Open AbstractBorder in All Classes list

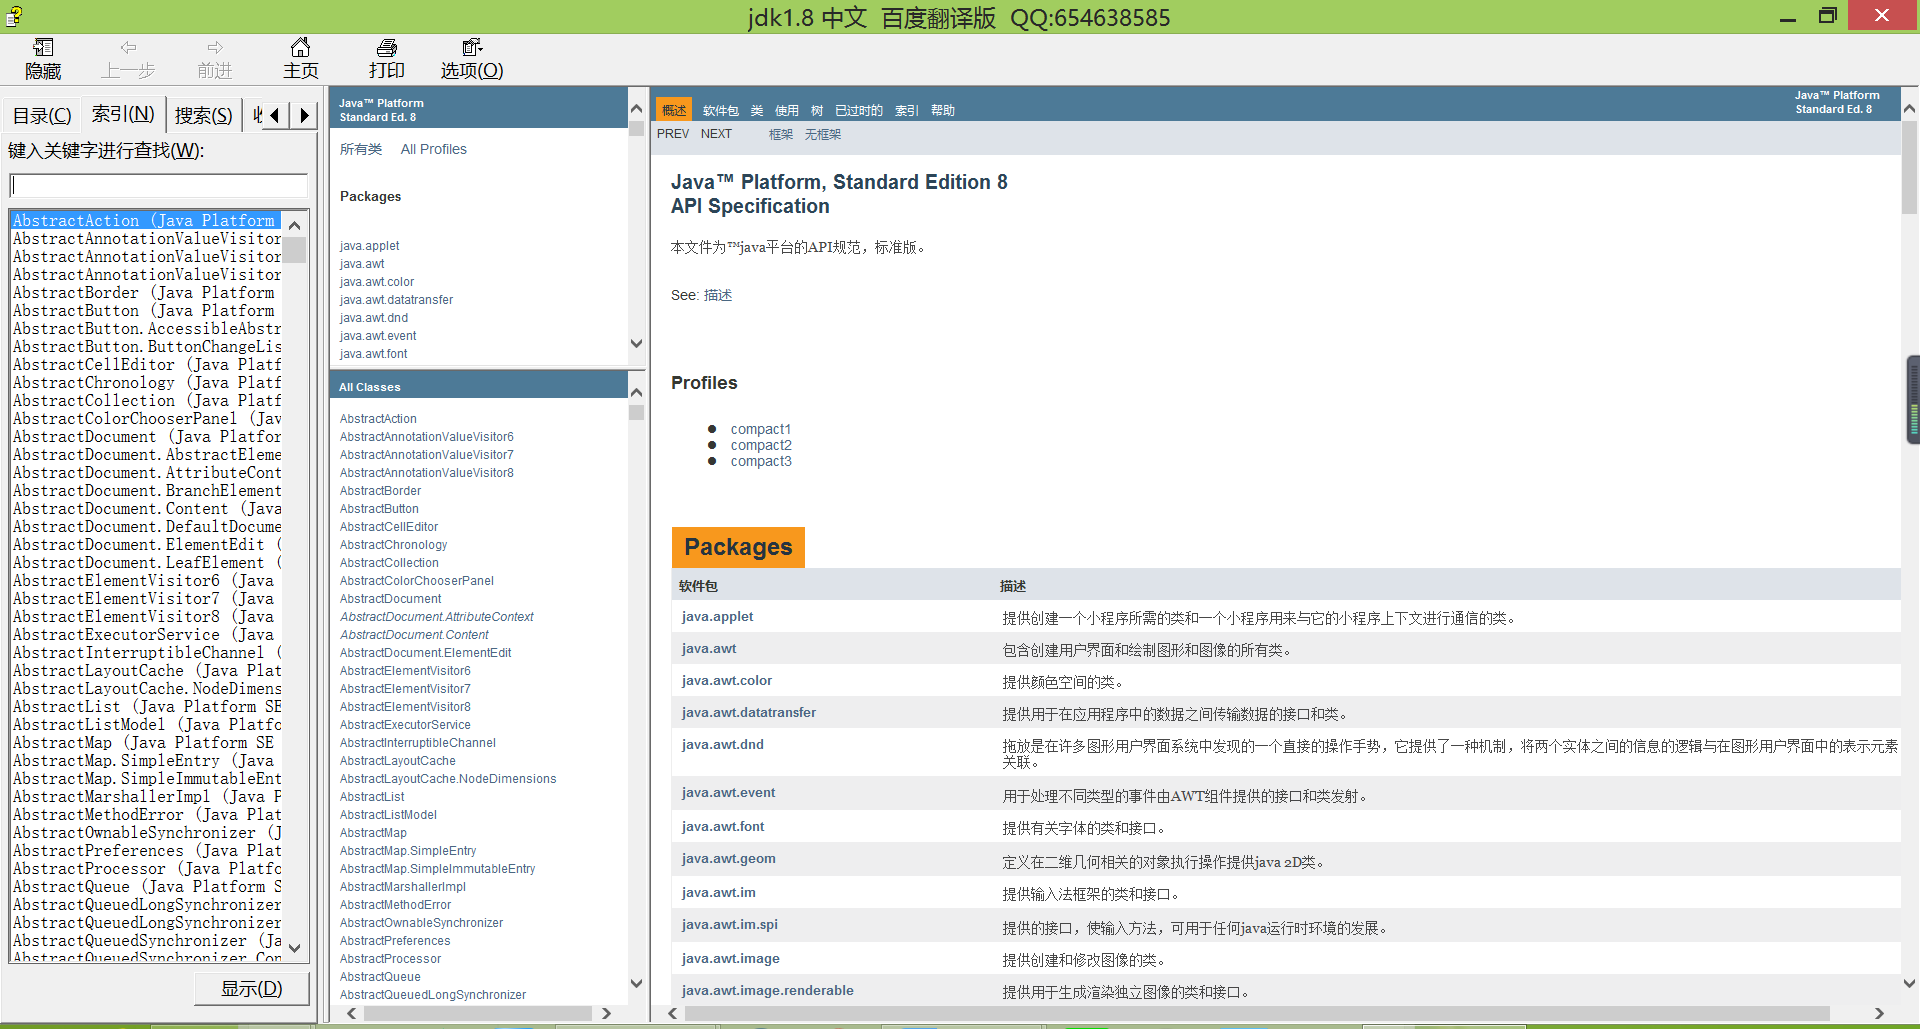[x=380, y=491]
